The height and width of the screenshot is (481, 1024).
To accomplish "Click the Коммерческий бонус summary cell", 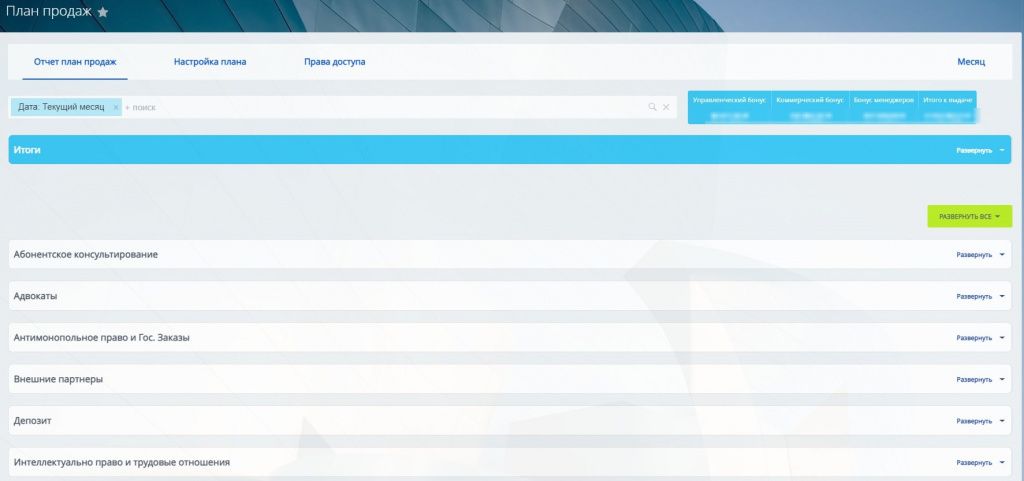I will 811,107.
